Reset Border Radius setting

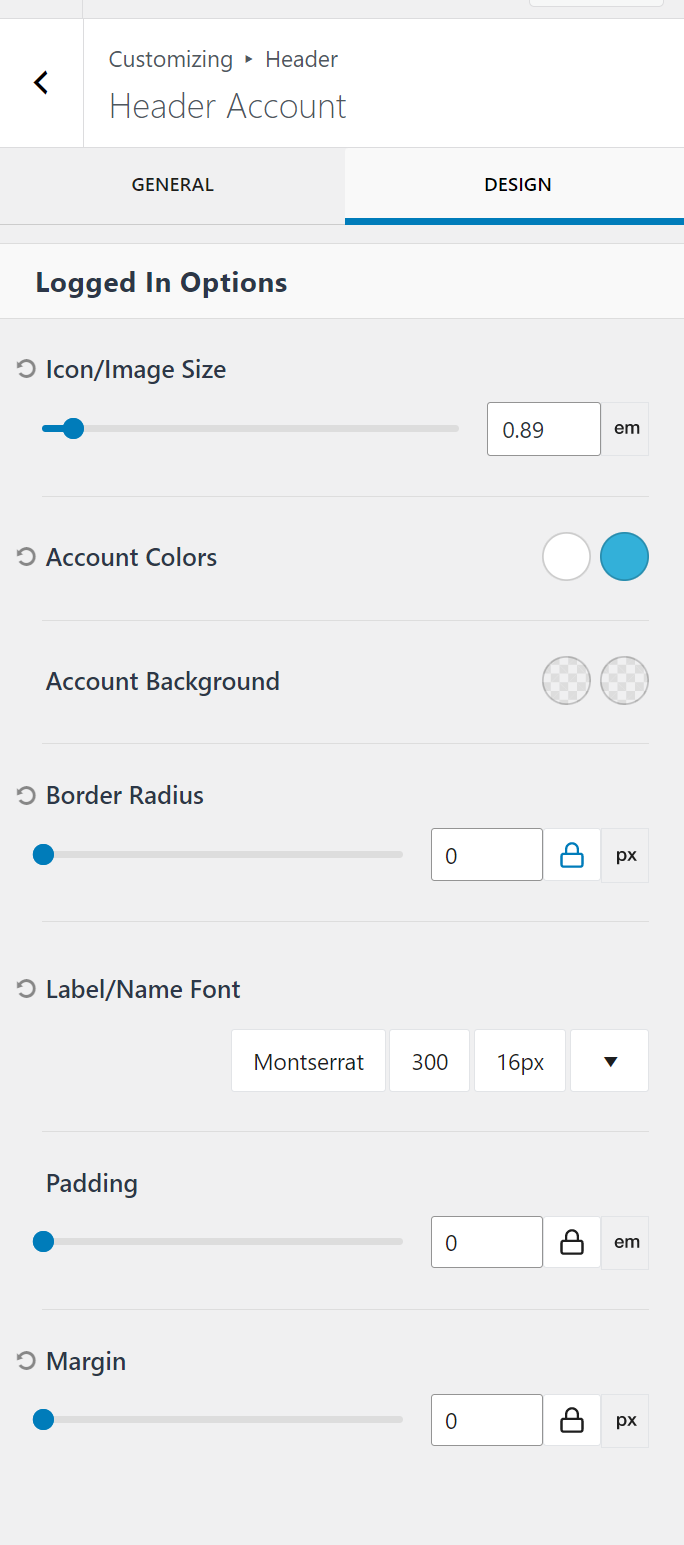click(x=26, y=795)
